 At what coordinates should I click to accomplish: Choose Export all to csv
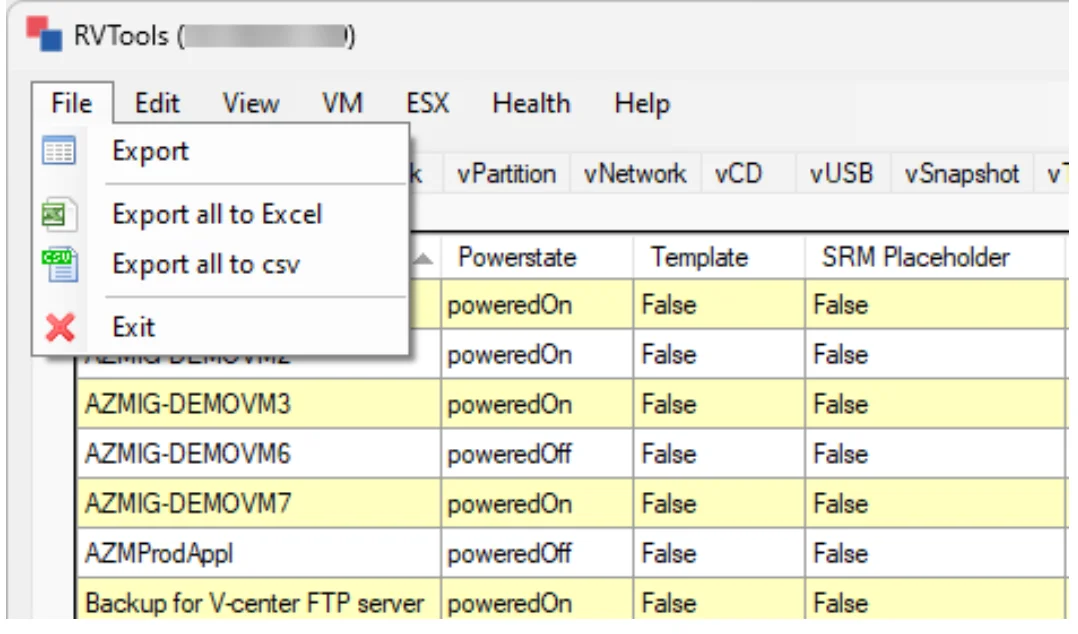click(206, 265)
